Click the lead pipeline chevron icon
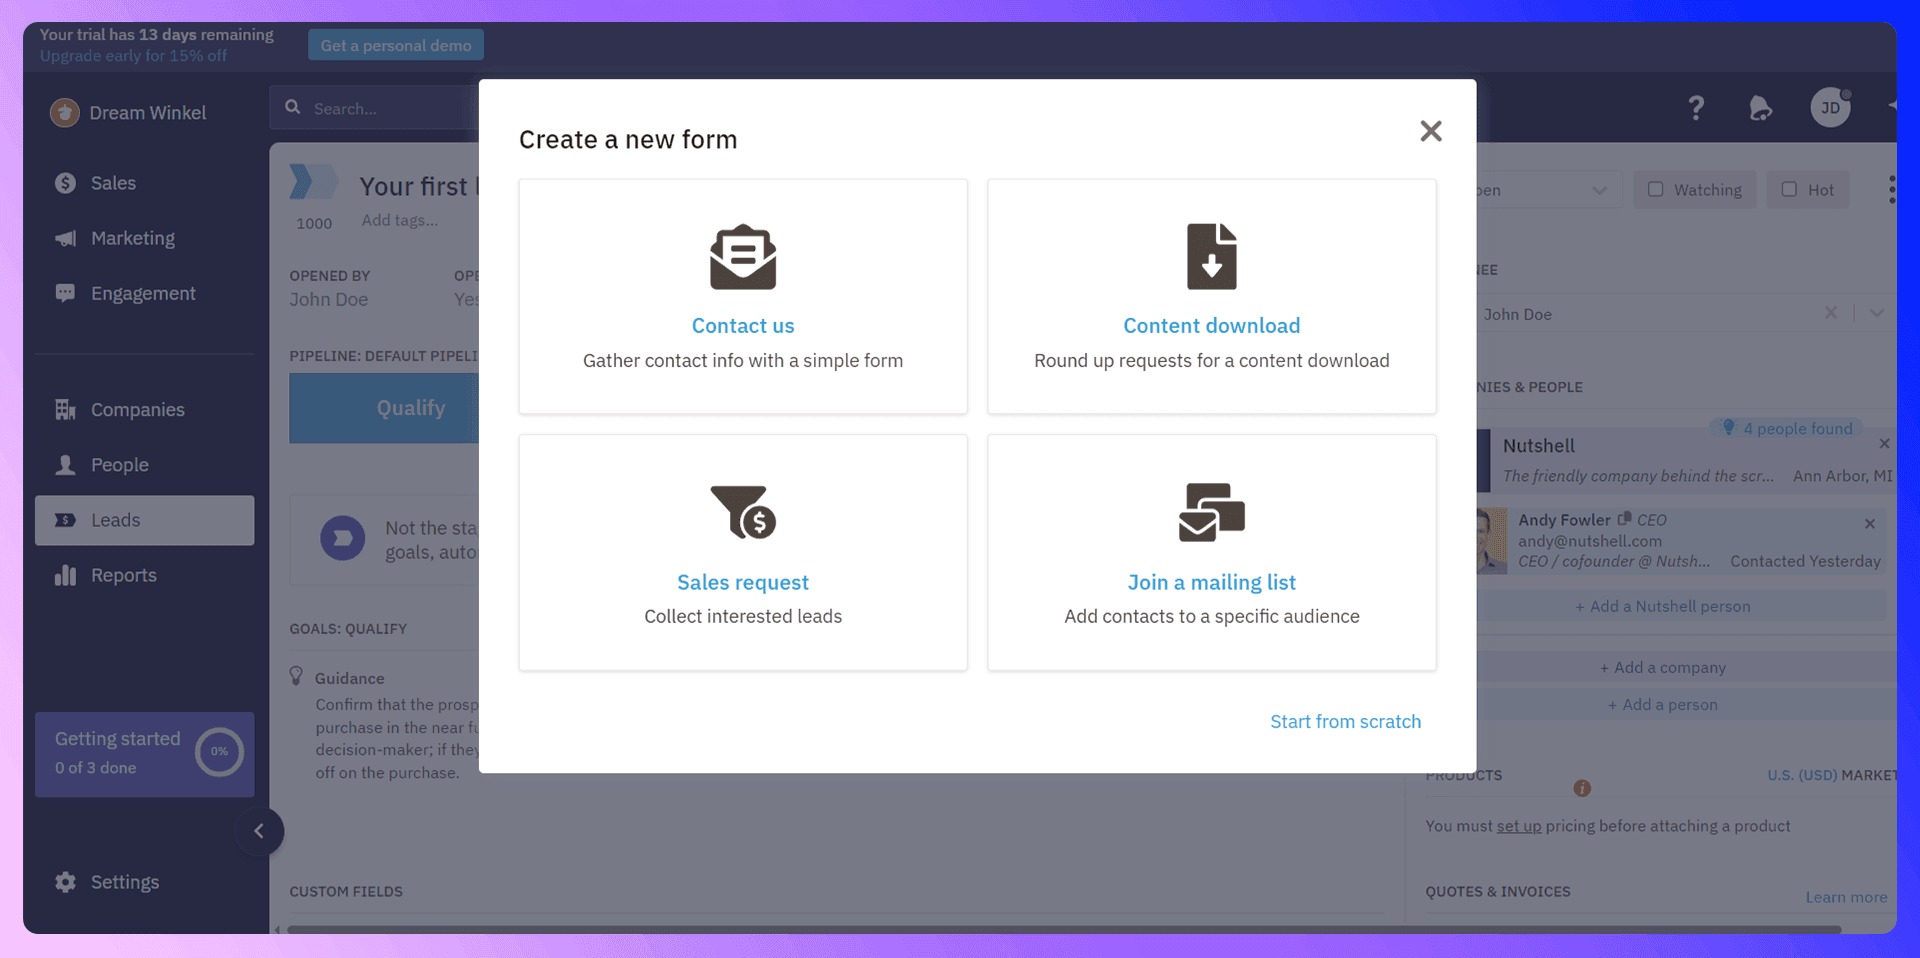Image resolution: width=1920 pixels, height=958 pixels. click(x=314, y=182)
